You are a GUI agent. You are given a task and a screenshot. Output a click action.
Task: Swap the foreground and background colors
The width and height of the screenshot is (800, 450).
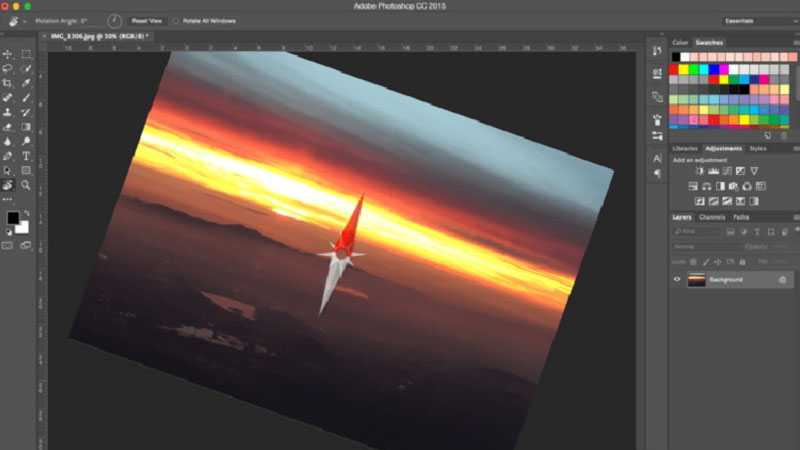[26, 211]
